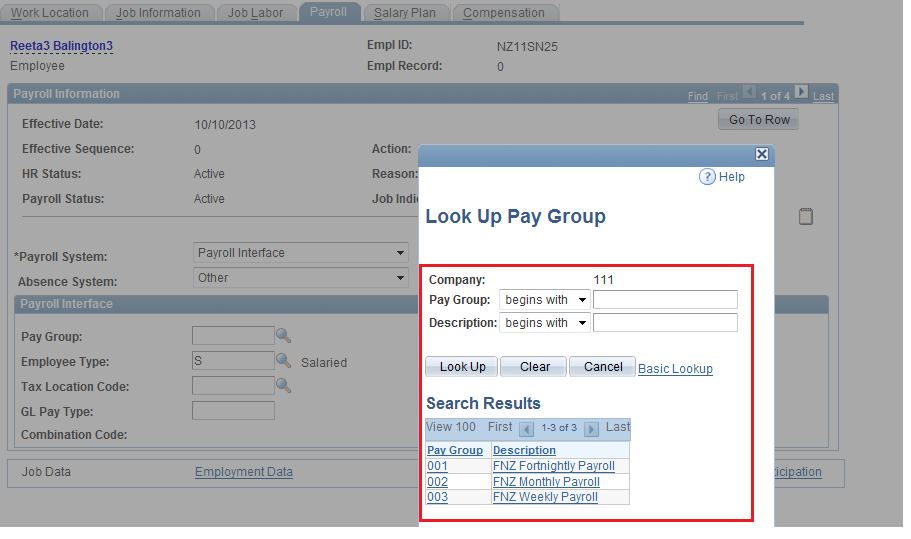Choose FNZ Fortnightly Payroll

pyautogui.click(x=554, y=466)
